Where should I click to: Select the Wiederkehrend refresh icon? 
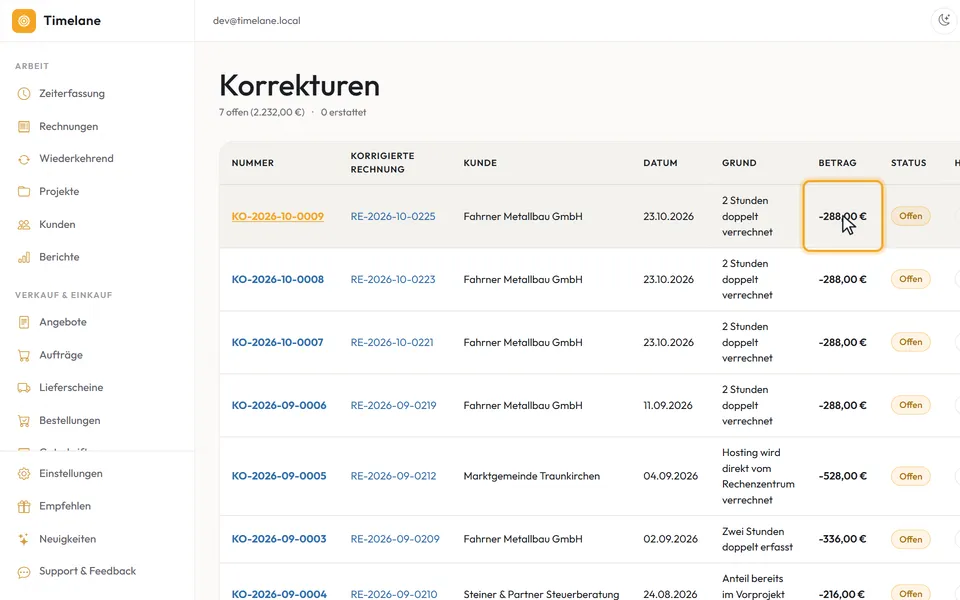point(24,159)
